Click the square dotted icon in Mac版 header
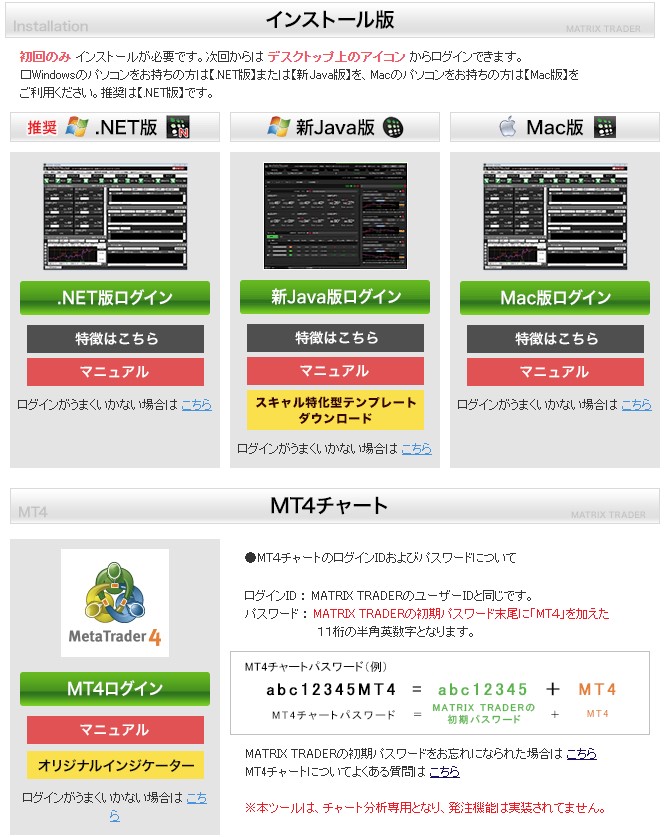This screenshot has width=664, height=837. [605, 127]
